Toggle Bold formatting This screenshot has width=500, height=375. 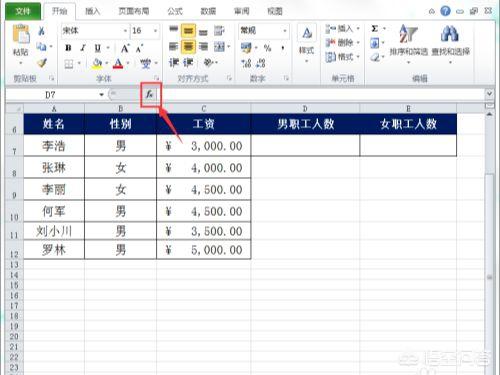pos(68,48)
